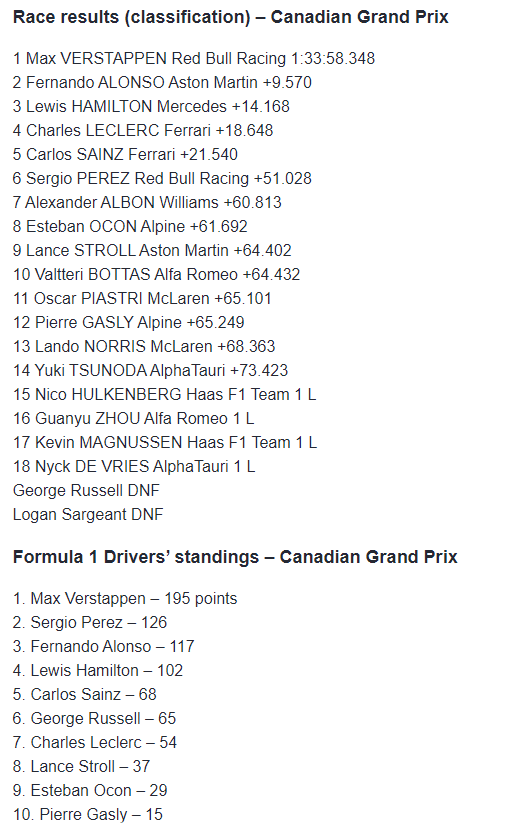Image resolution: width=505 pixels, height=826 pixels.
Task: Click Charles LECLERC Ferrari race result
Action: (x=143, y=130)
